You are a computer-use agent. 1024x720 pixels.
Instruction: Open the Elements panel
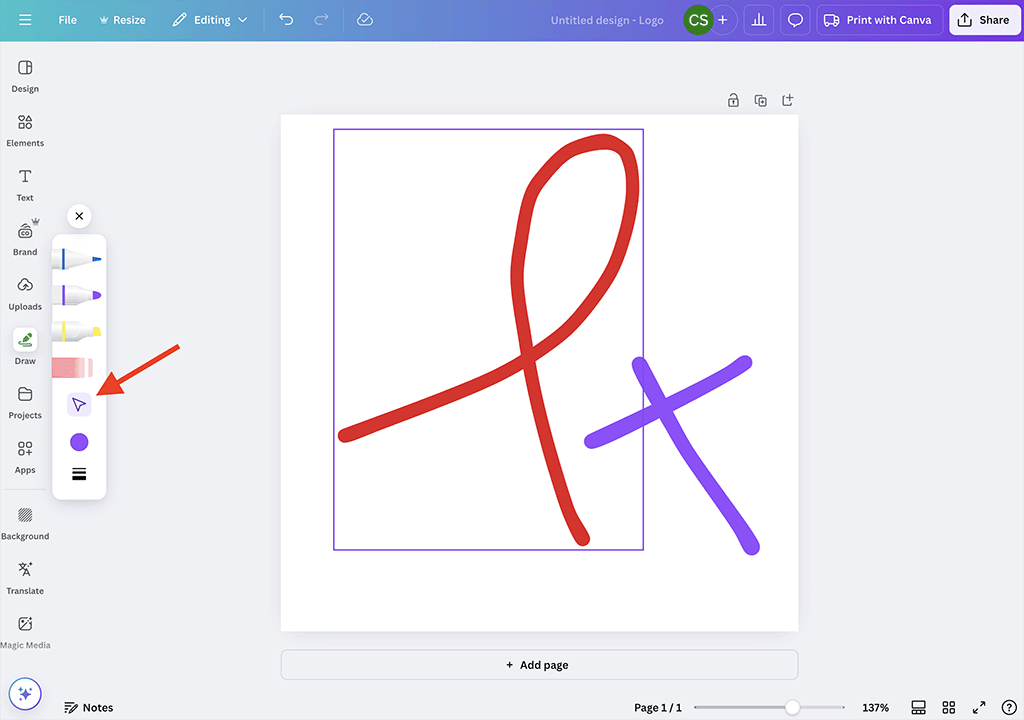[x=25, y=131]
